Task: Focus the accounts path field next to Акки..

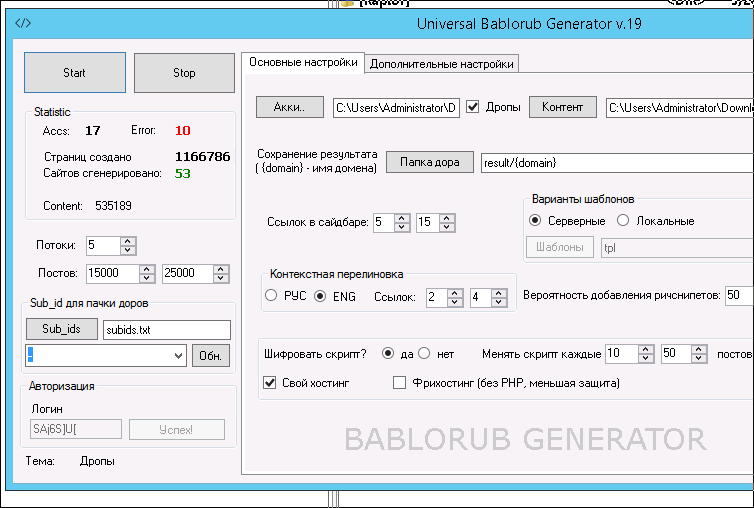Action: pos(396,108)
